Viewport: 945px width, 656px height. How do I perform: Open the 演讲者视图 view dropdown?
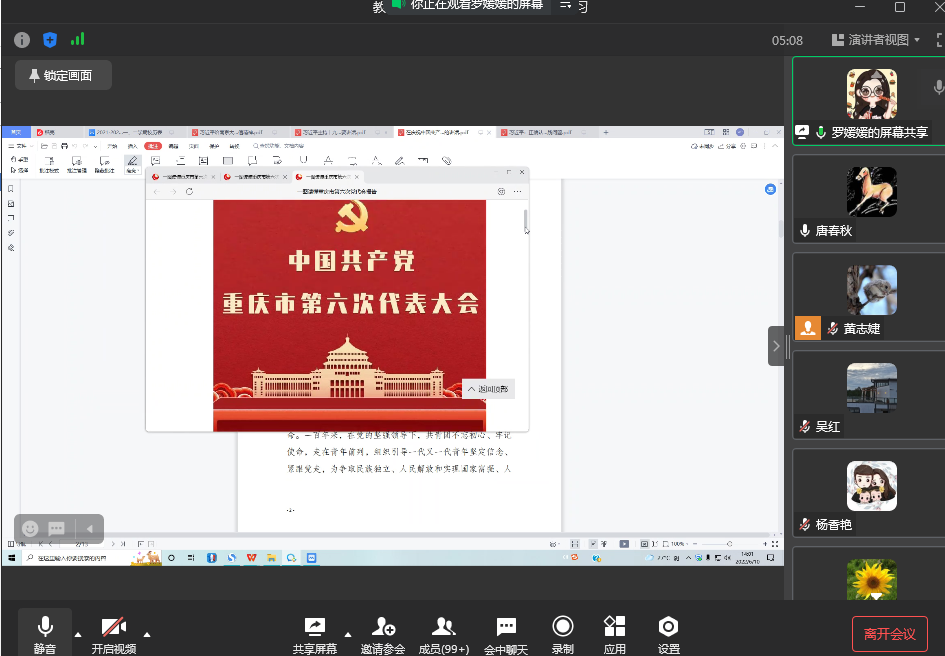(x=876, y=40)
